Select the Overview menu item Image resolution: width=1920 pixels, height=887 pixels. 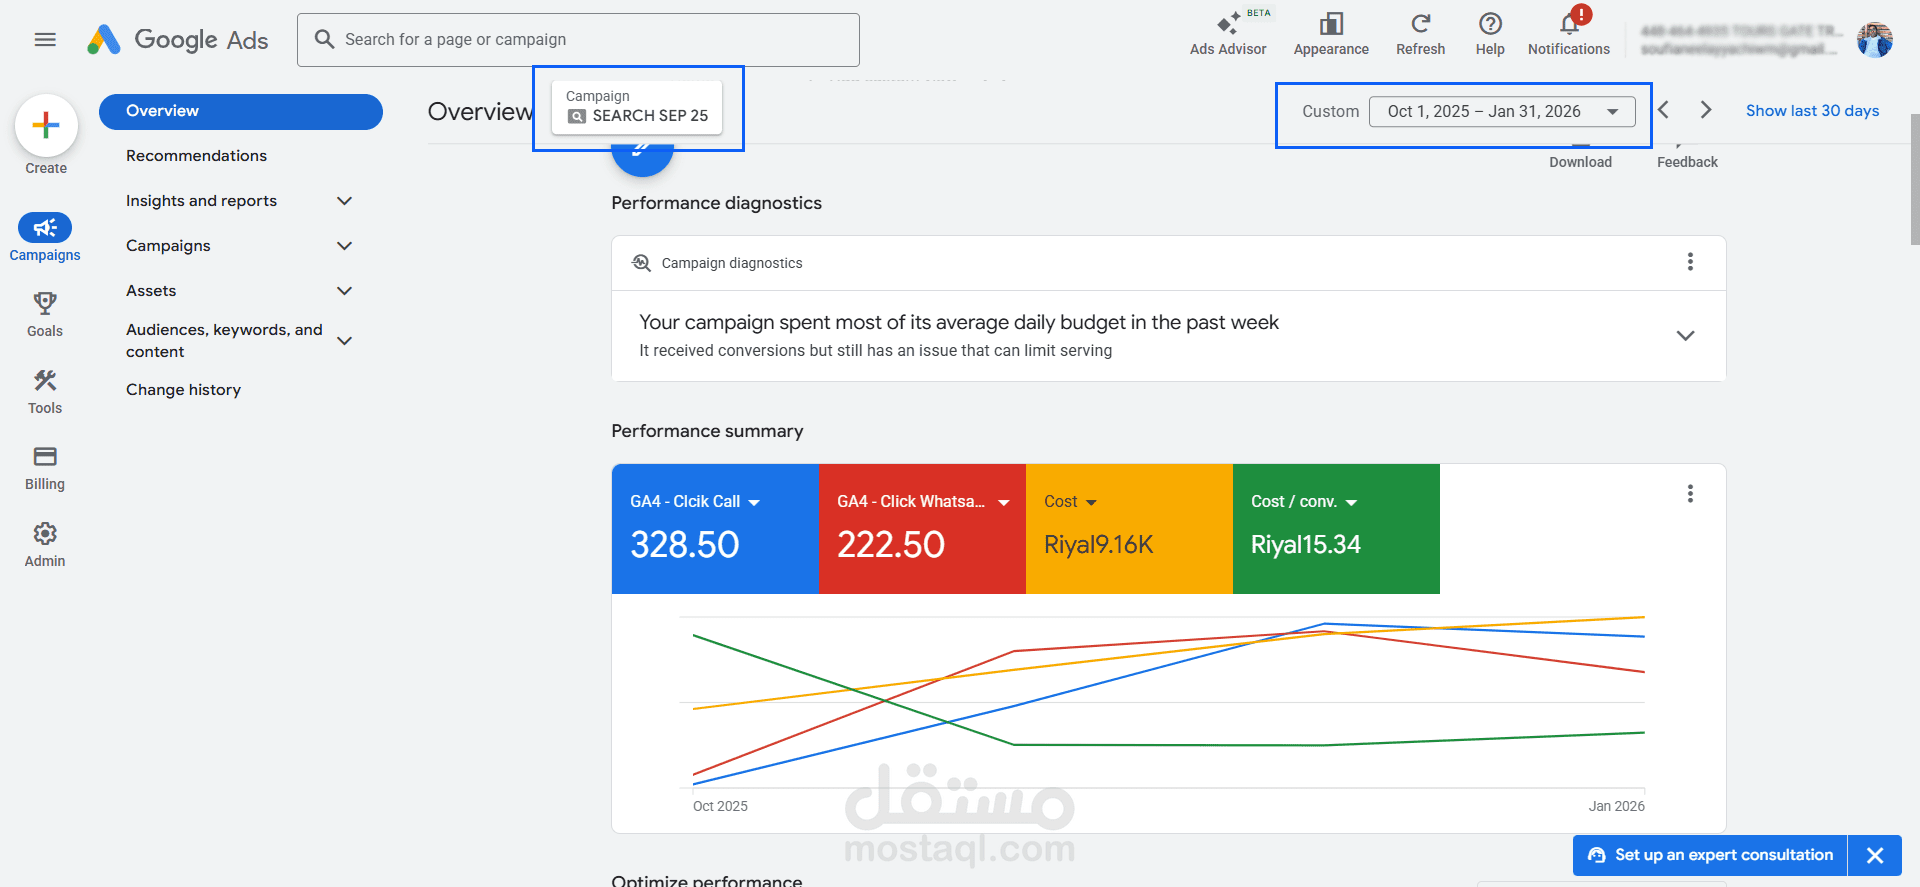[241, 111]
